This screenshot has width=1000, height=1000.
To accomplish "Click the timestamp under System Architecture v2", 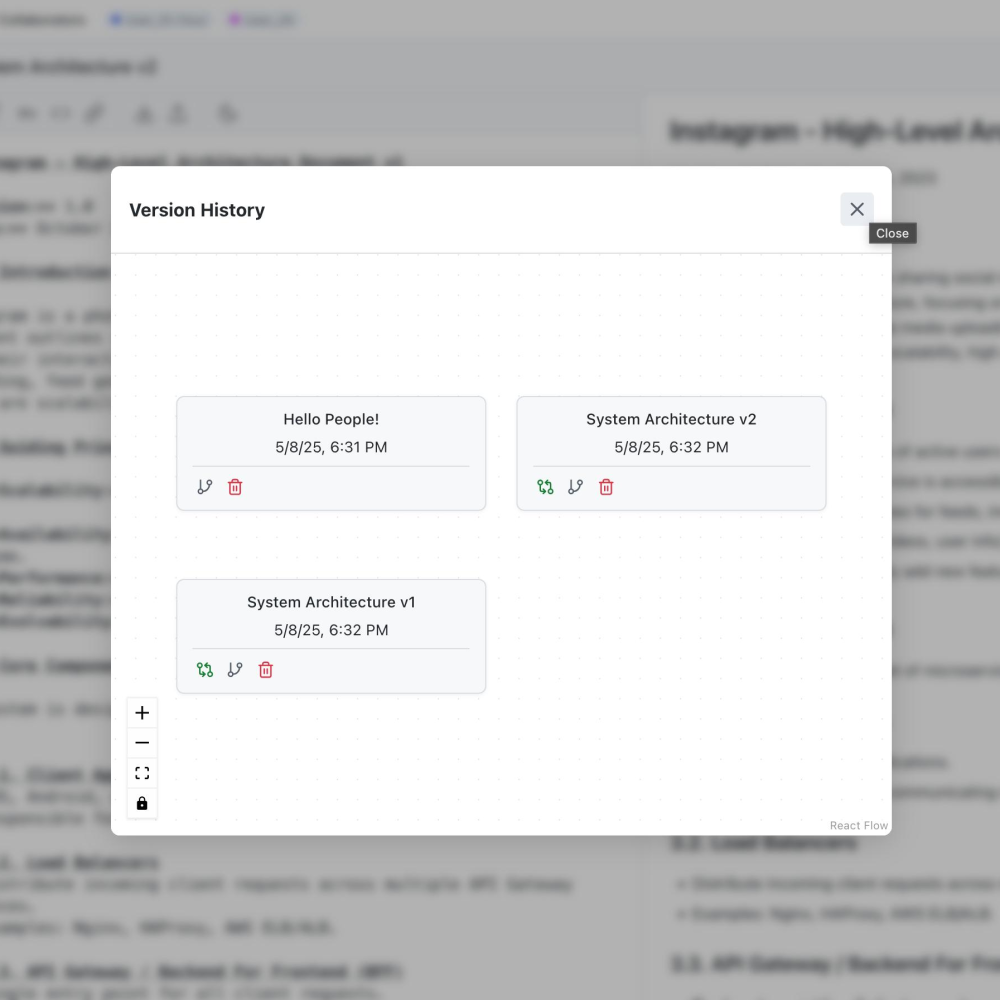I will (x=671, y=447).
